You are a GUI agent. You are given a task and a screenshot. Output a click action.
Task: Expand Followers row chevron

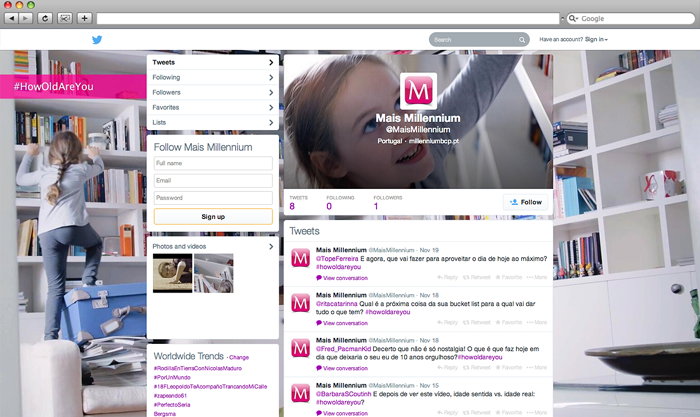[271, 92]
